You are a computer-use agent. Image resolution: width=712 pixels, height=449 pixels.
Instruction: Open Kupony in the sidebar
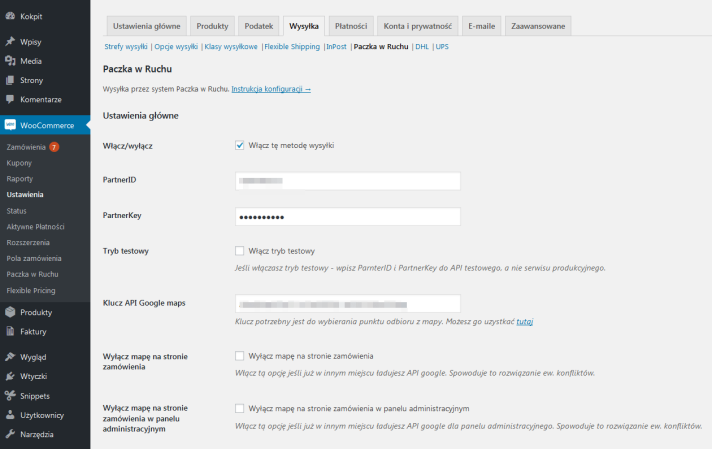19,163
